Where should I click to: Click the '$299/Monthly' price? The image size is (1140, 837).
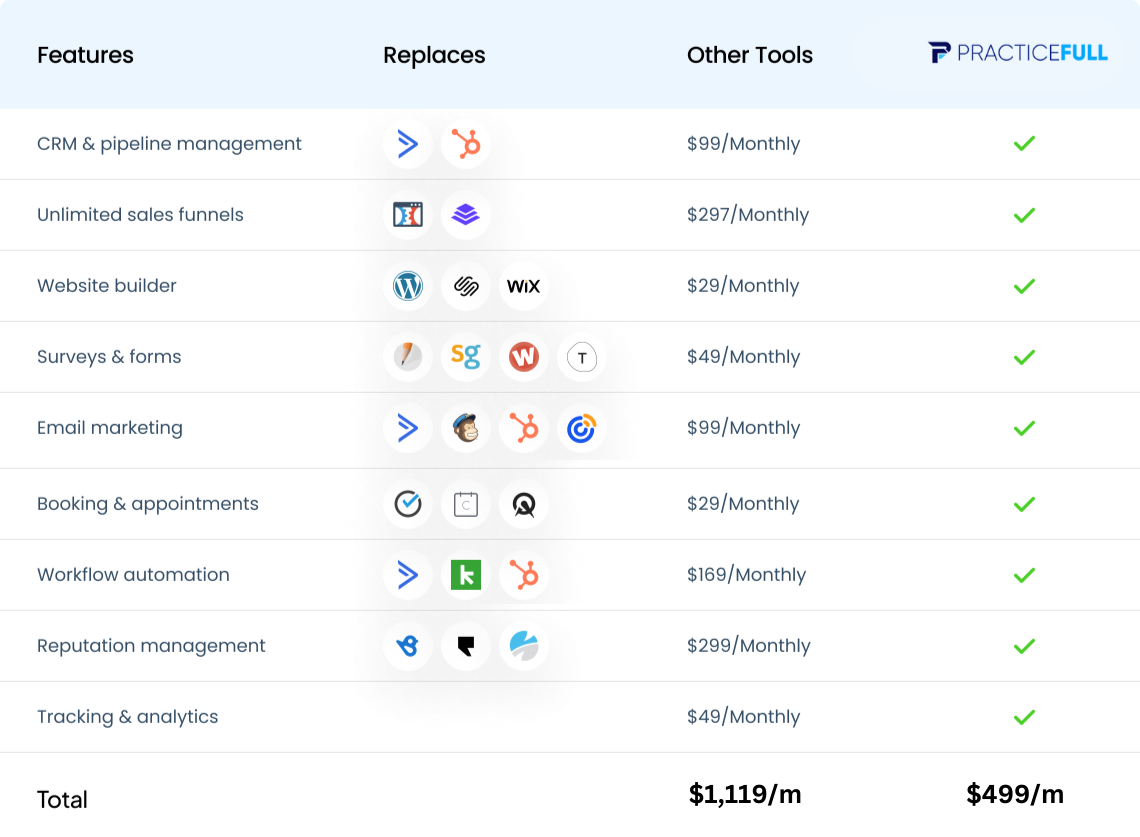click(x=748, y=646)
